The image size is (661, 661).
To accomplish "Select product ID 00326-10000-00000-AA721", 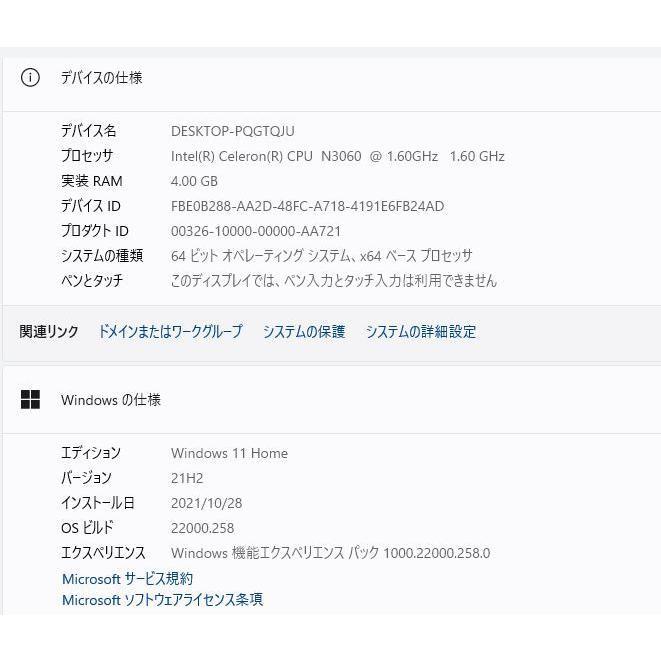I will [256, 231].
